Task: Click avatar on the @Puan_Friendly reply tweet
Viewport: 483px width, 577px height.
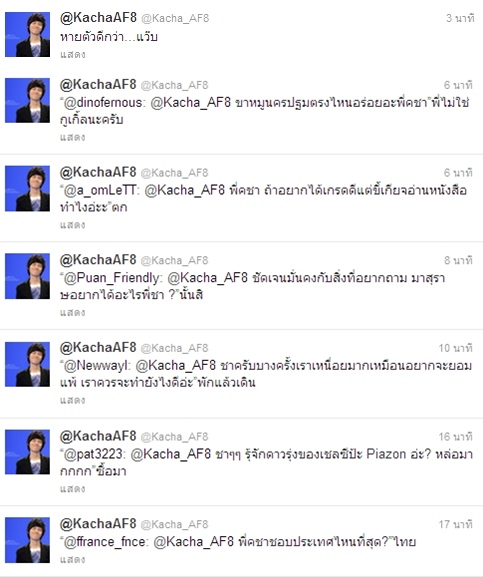Action: (27, 276)
